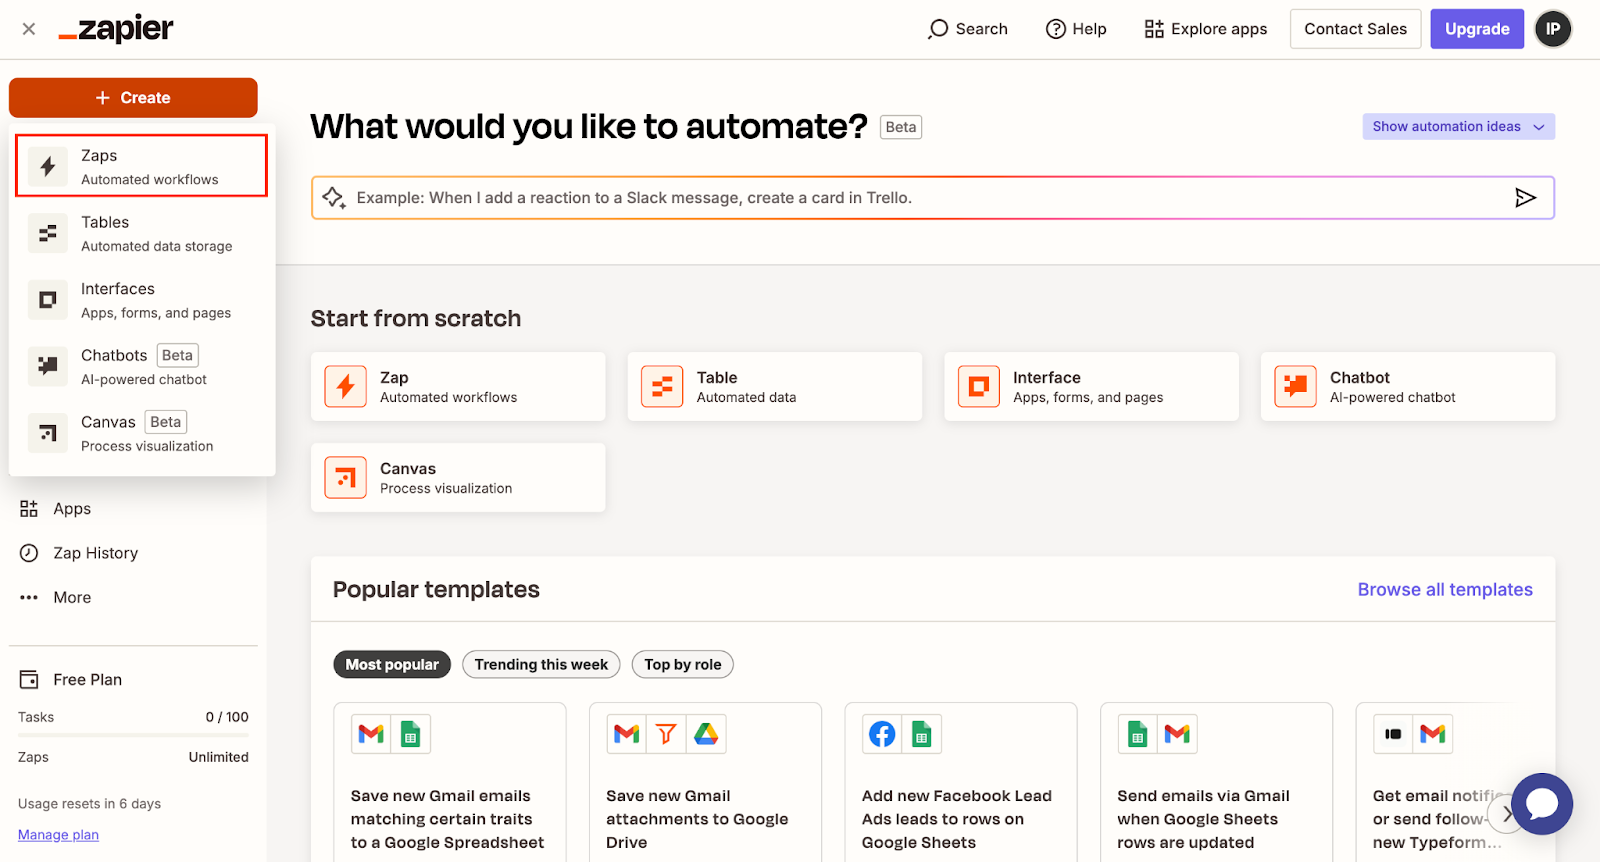Image resolution: width=1600 pixels, height=862 pixels.
Task: Click the Canvas card icon
Action: tap(346, 478)
